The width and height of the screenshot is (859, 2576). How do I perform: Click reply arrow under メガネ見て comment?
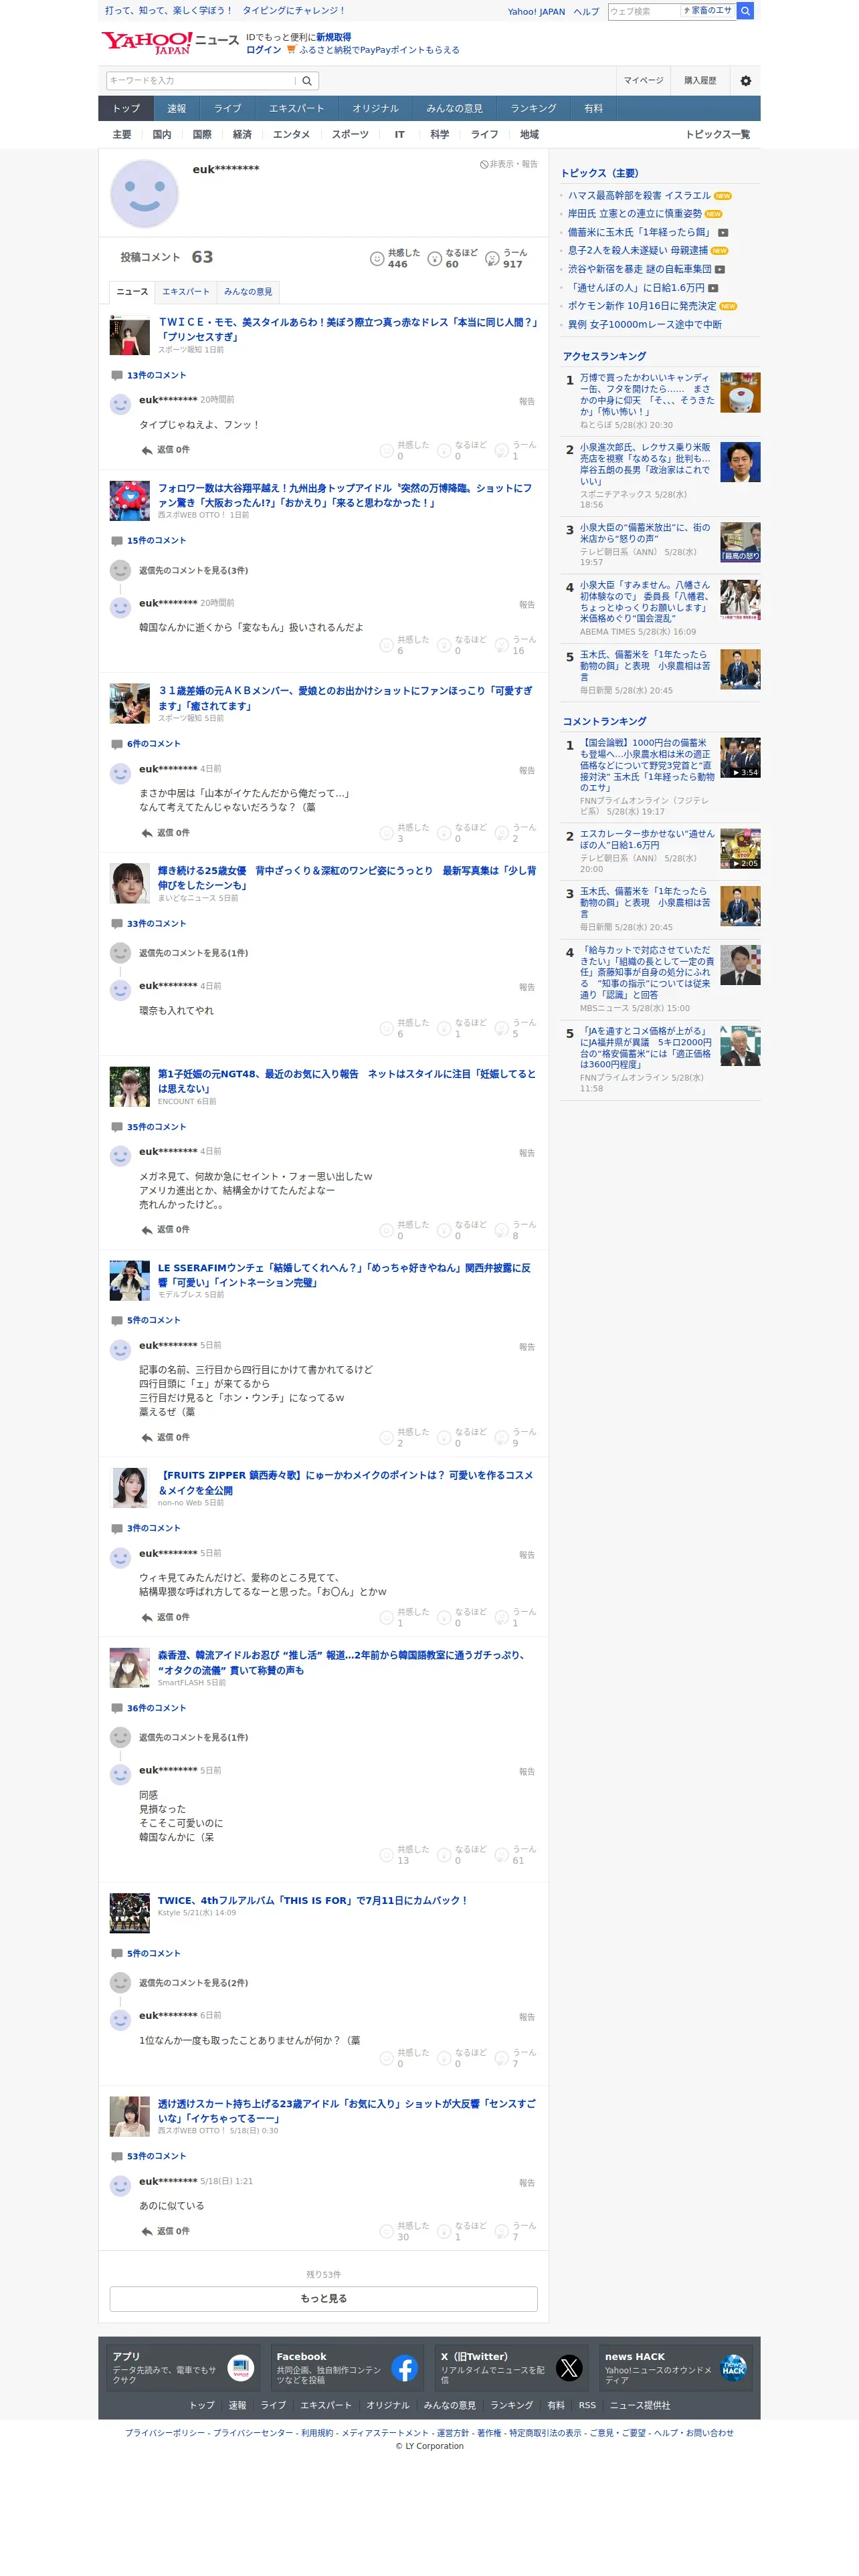tap(147, 1230)
